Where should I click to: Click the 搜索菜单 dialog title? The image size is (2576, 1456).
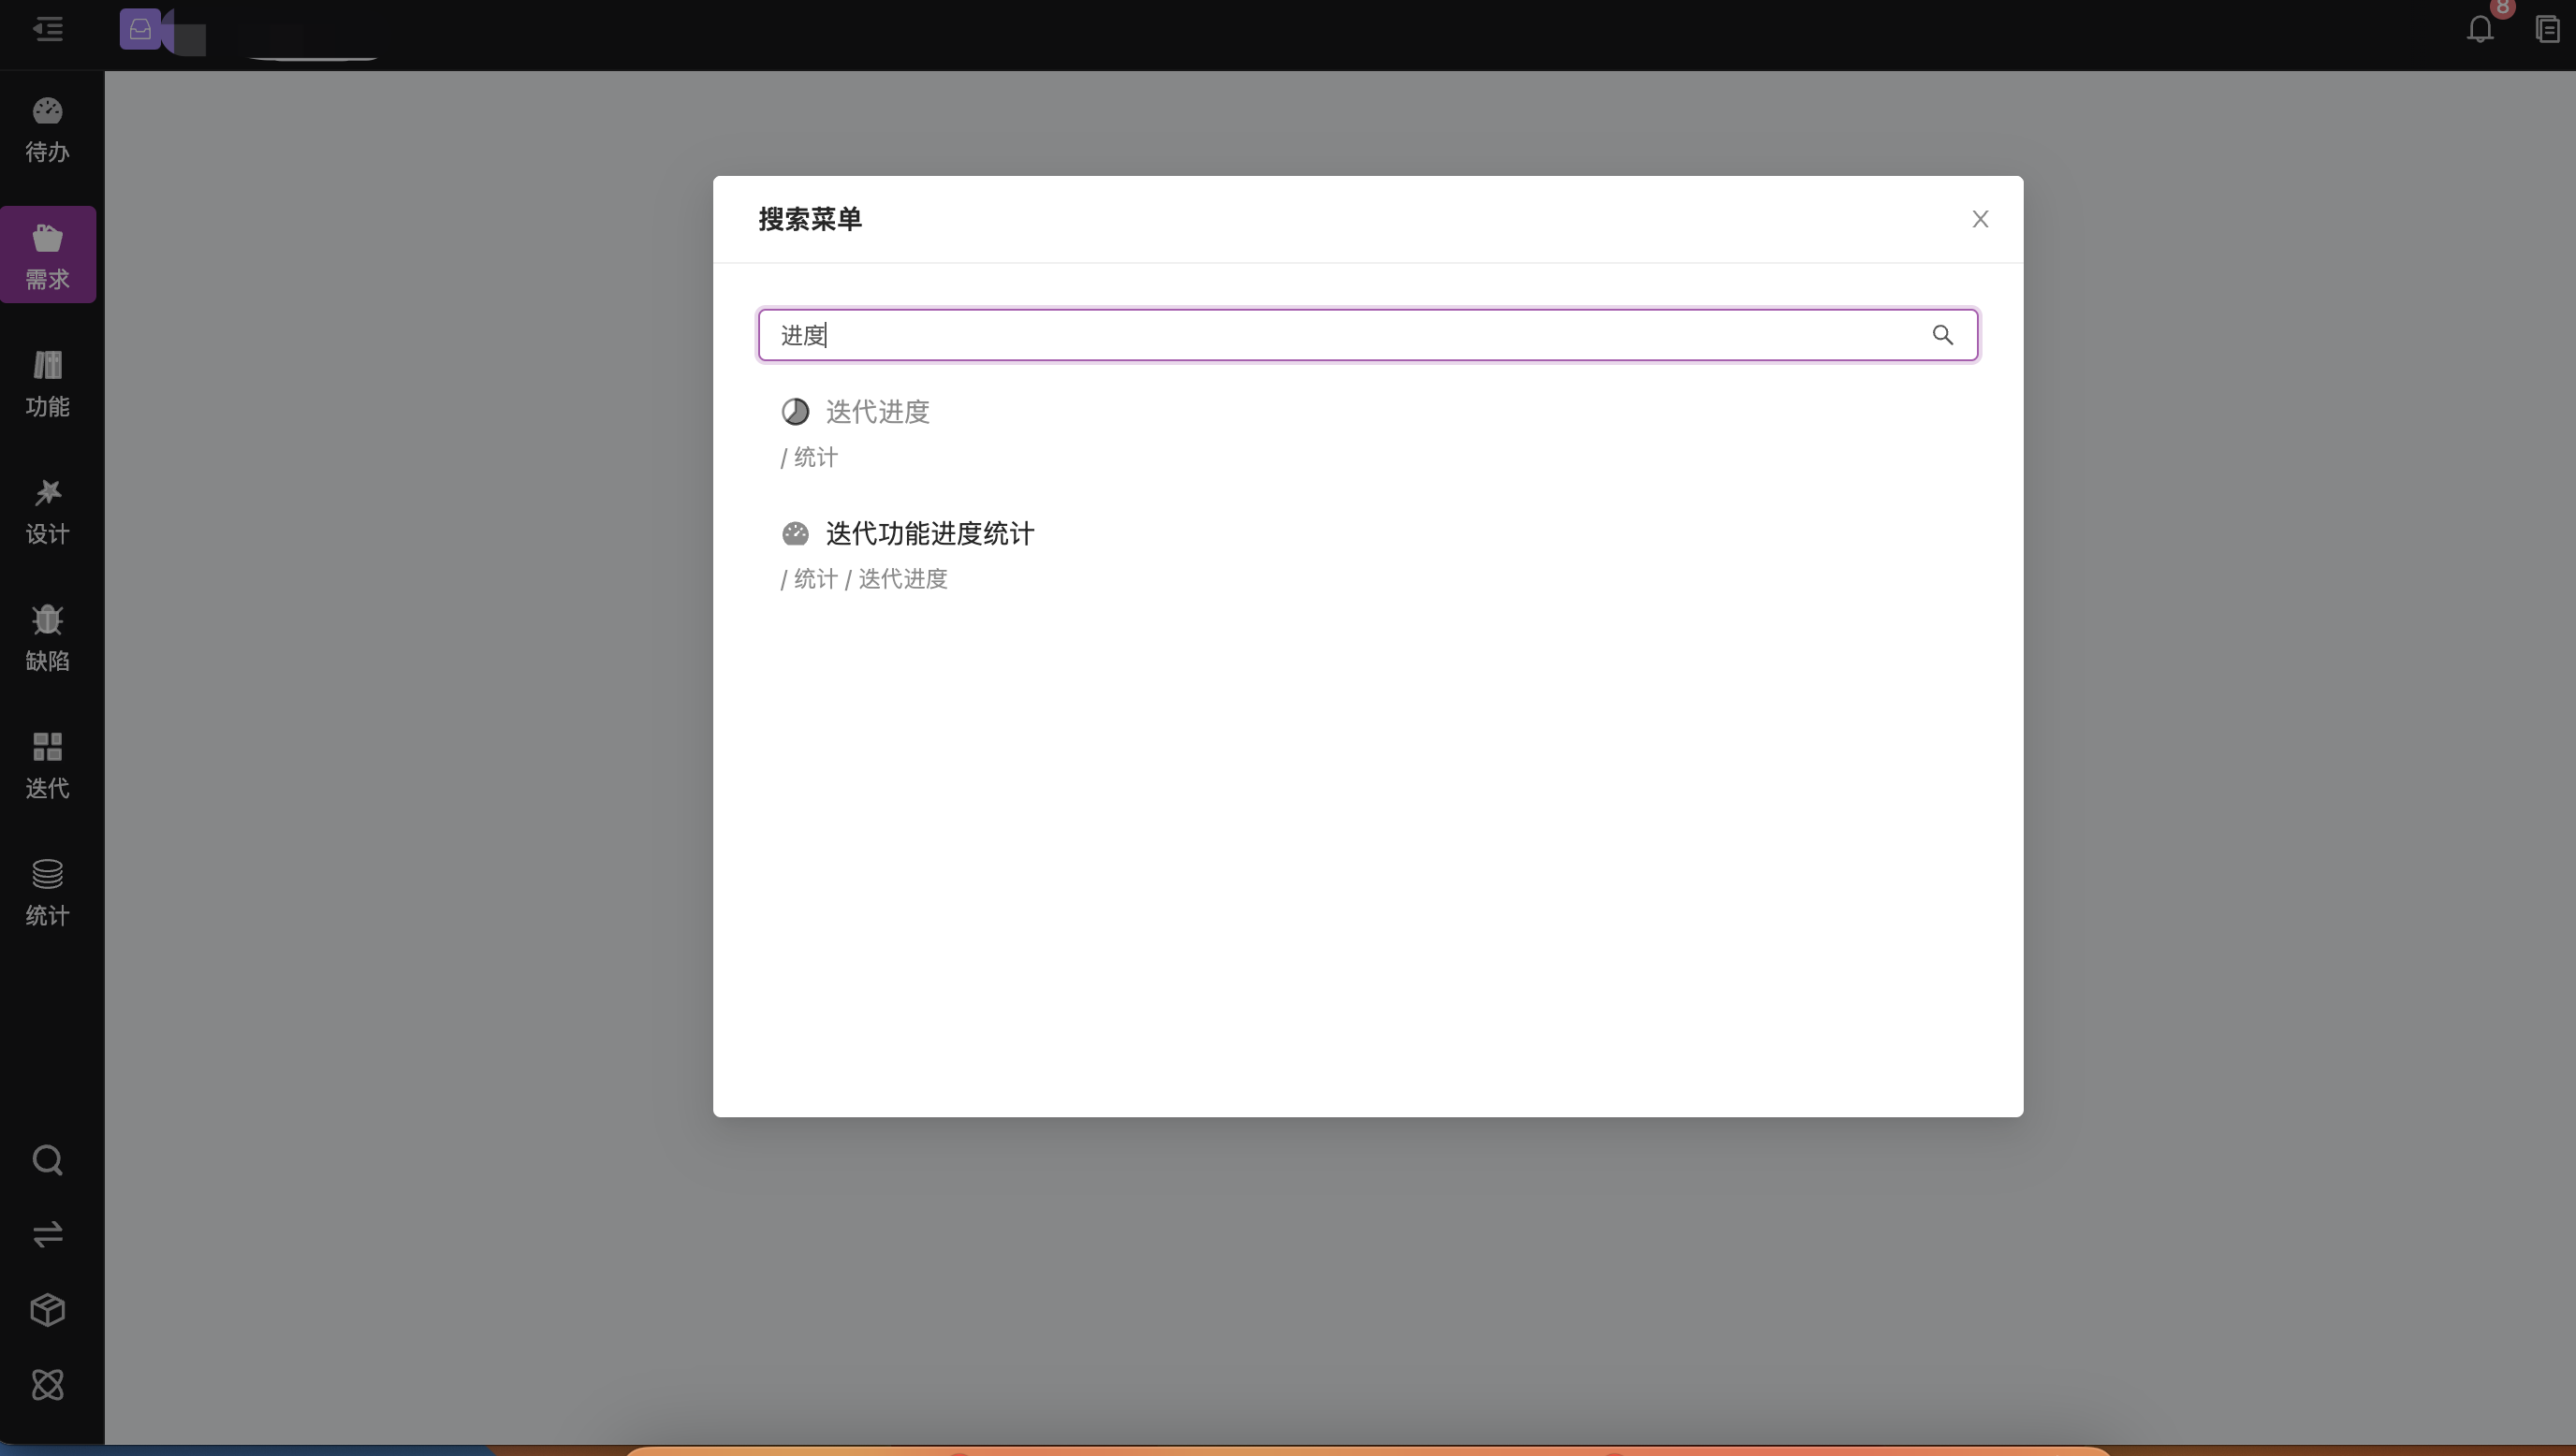click(810, 219)
